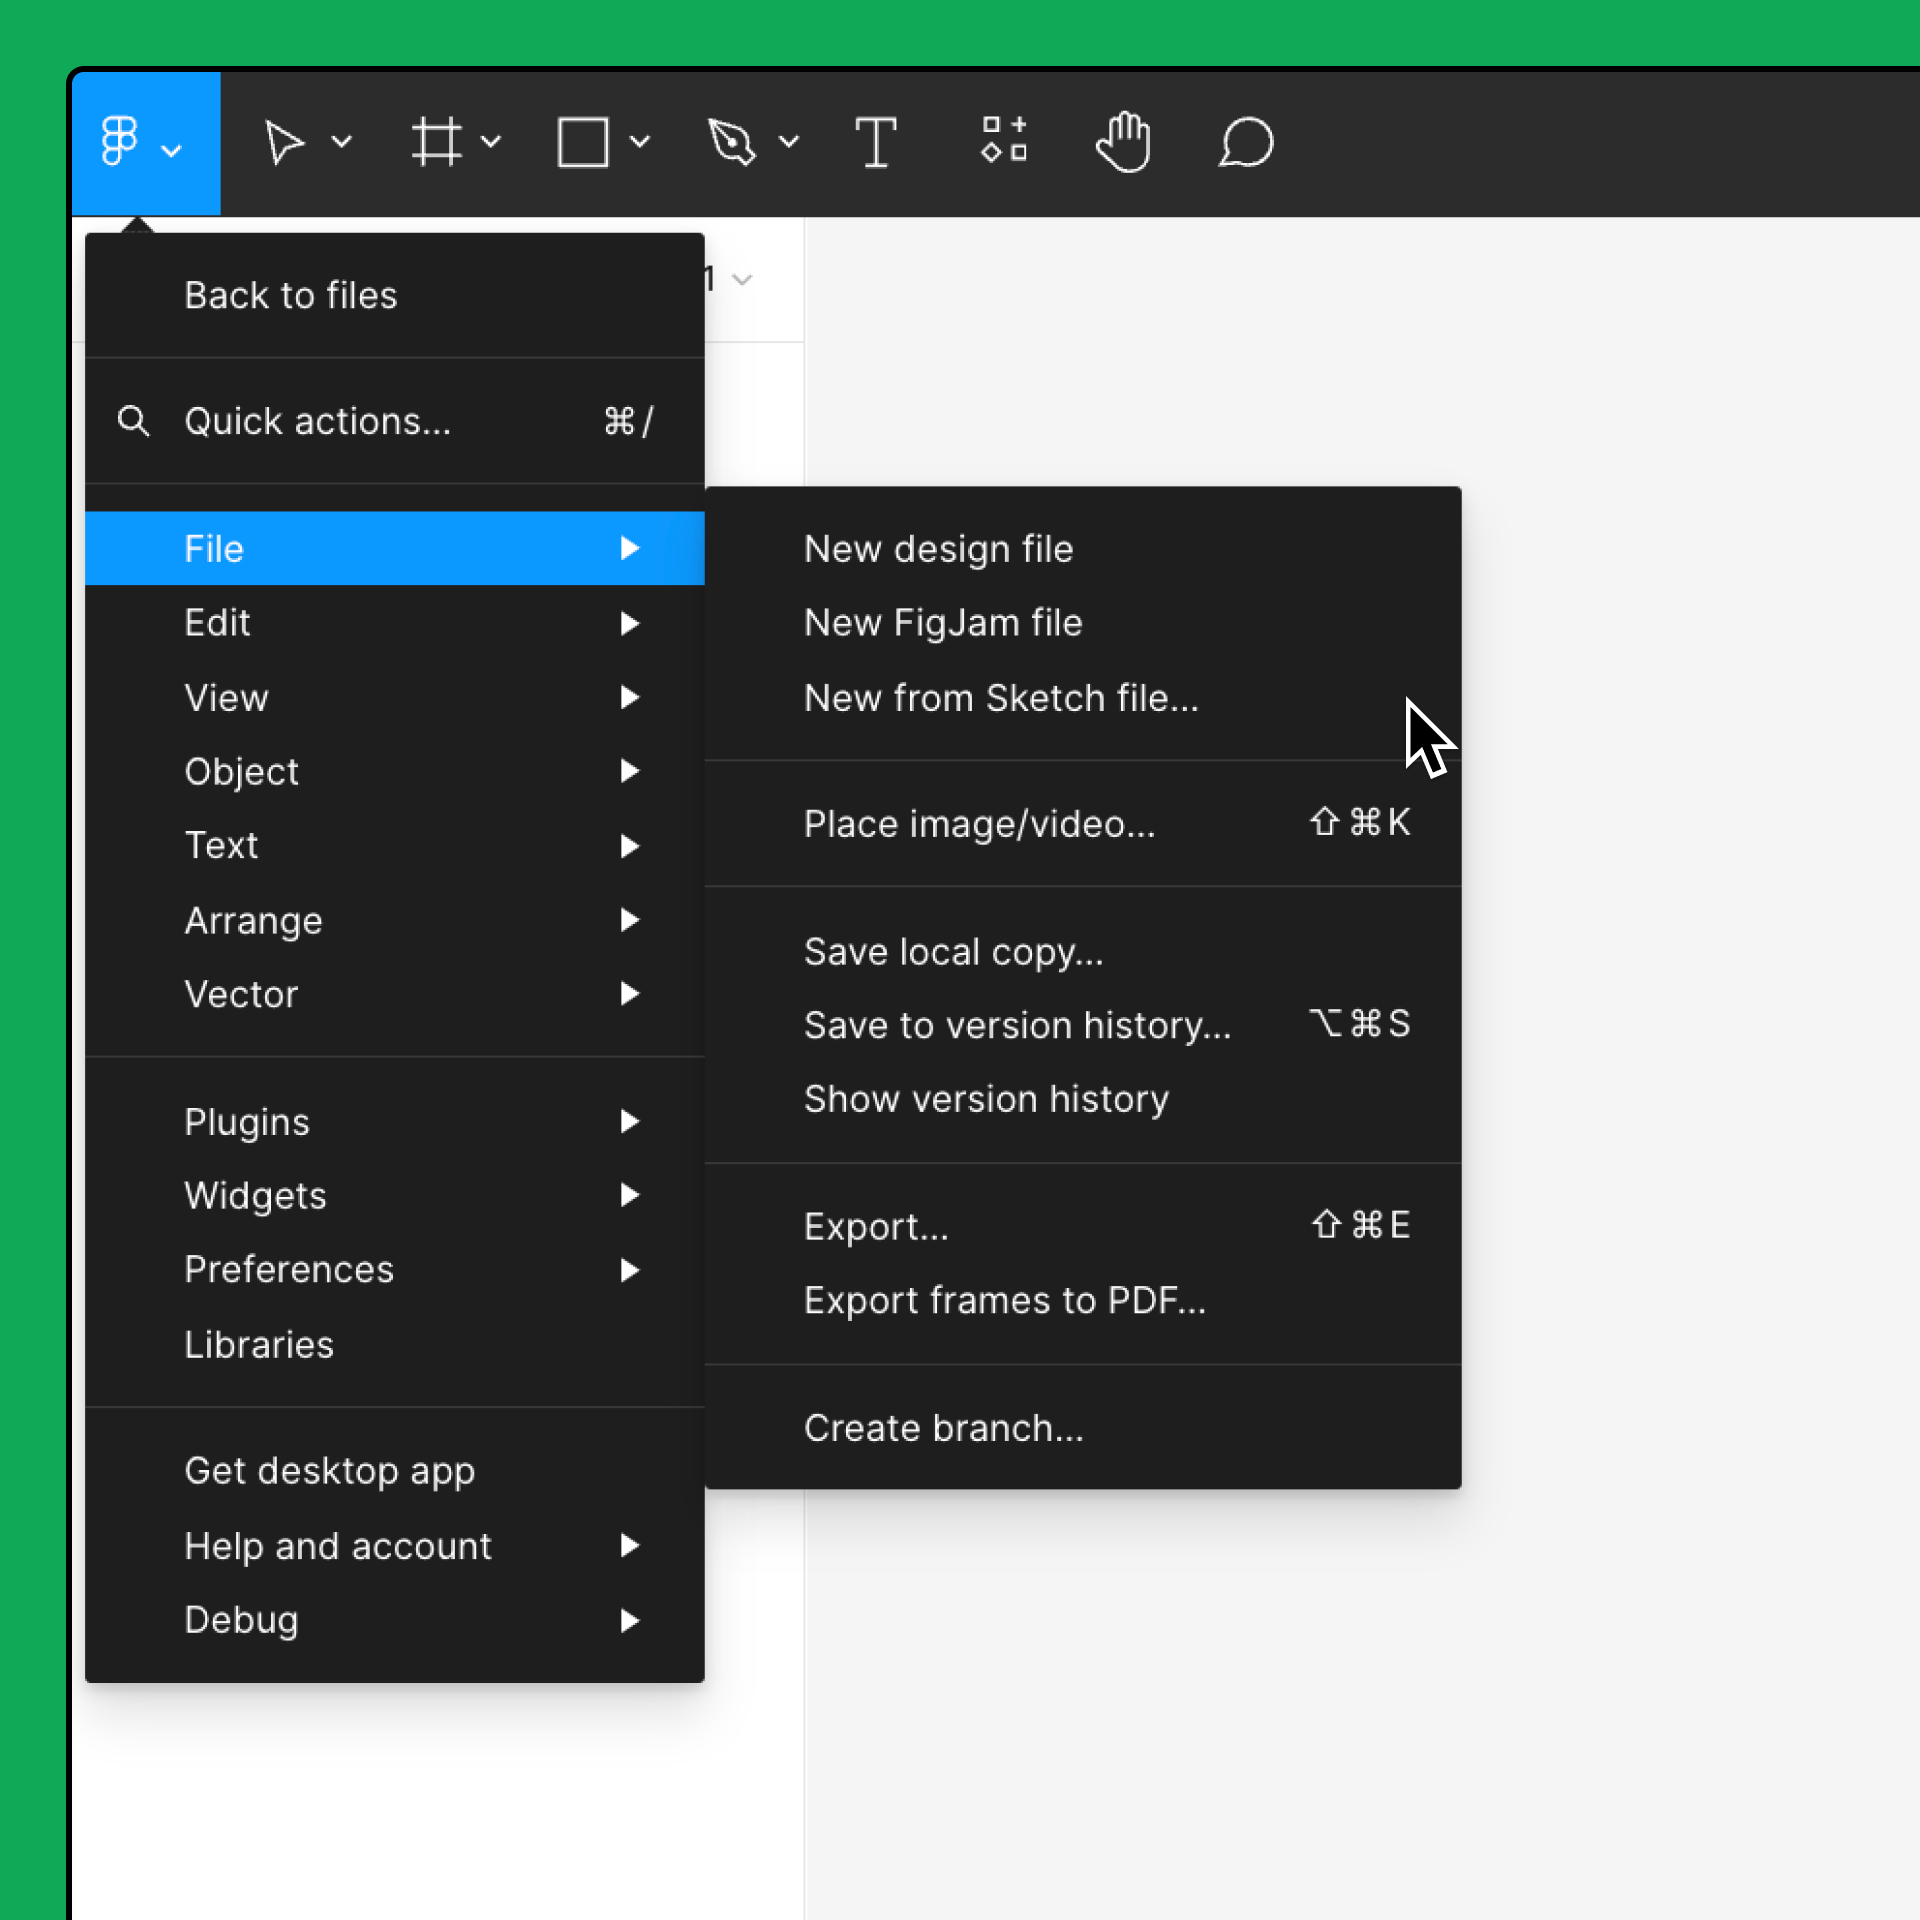The image size is (1920, 1920).
Task: Choose Place image/video...
Action: 1083,824
